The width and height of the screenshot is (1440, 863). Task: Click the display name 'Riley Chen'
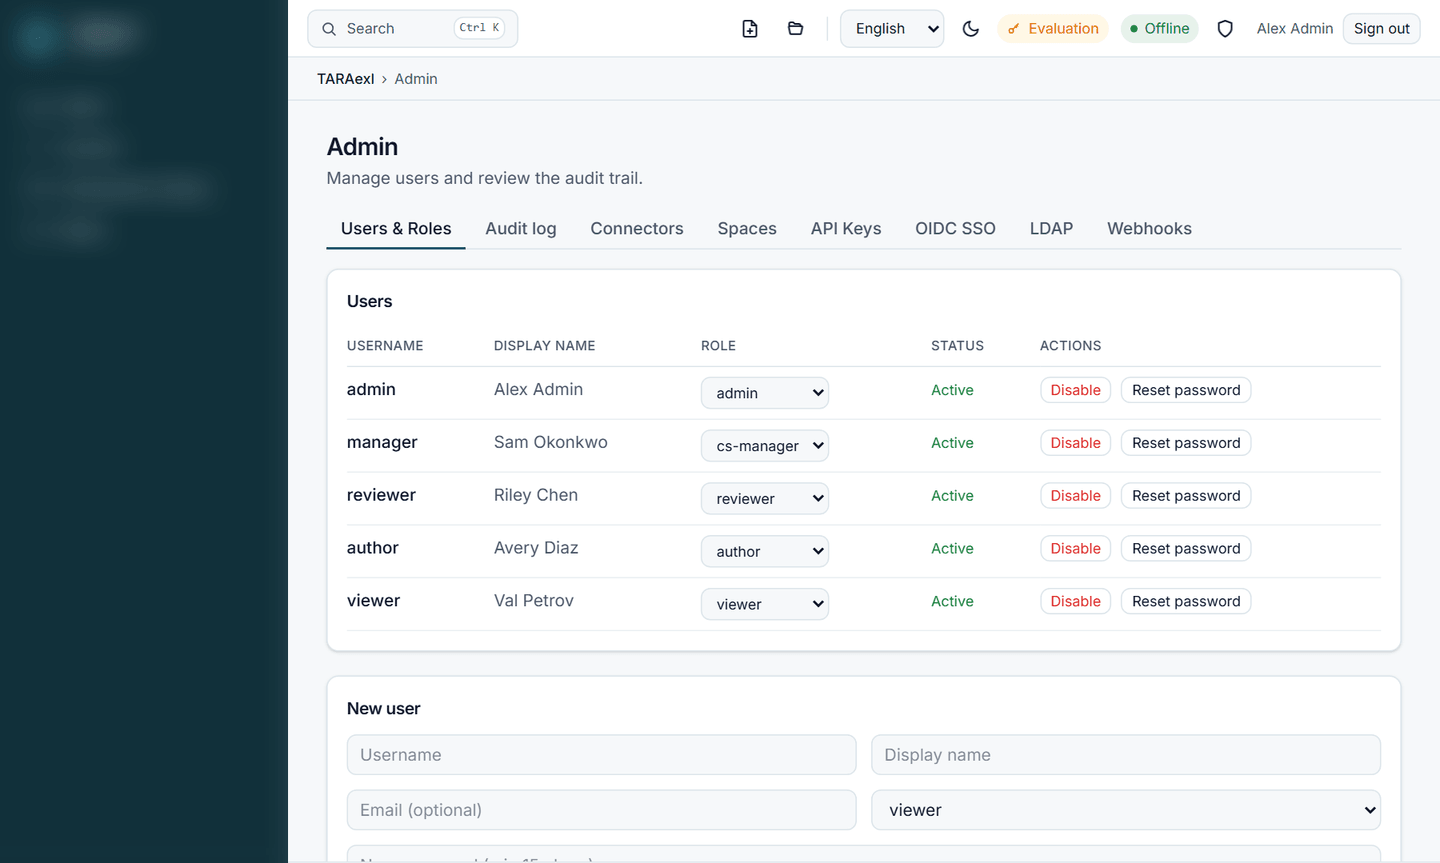pos(536,495)
